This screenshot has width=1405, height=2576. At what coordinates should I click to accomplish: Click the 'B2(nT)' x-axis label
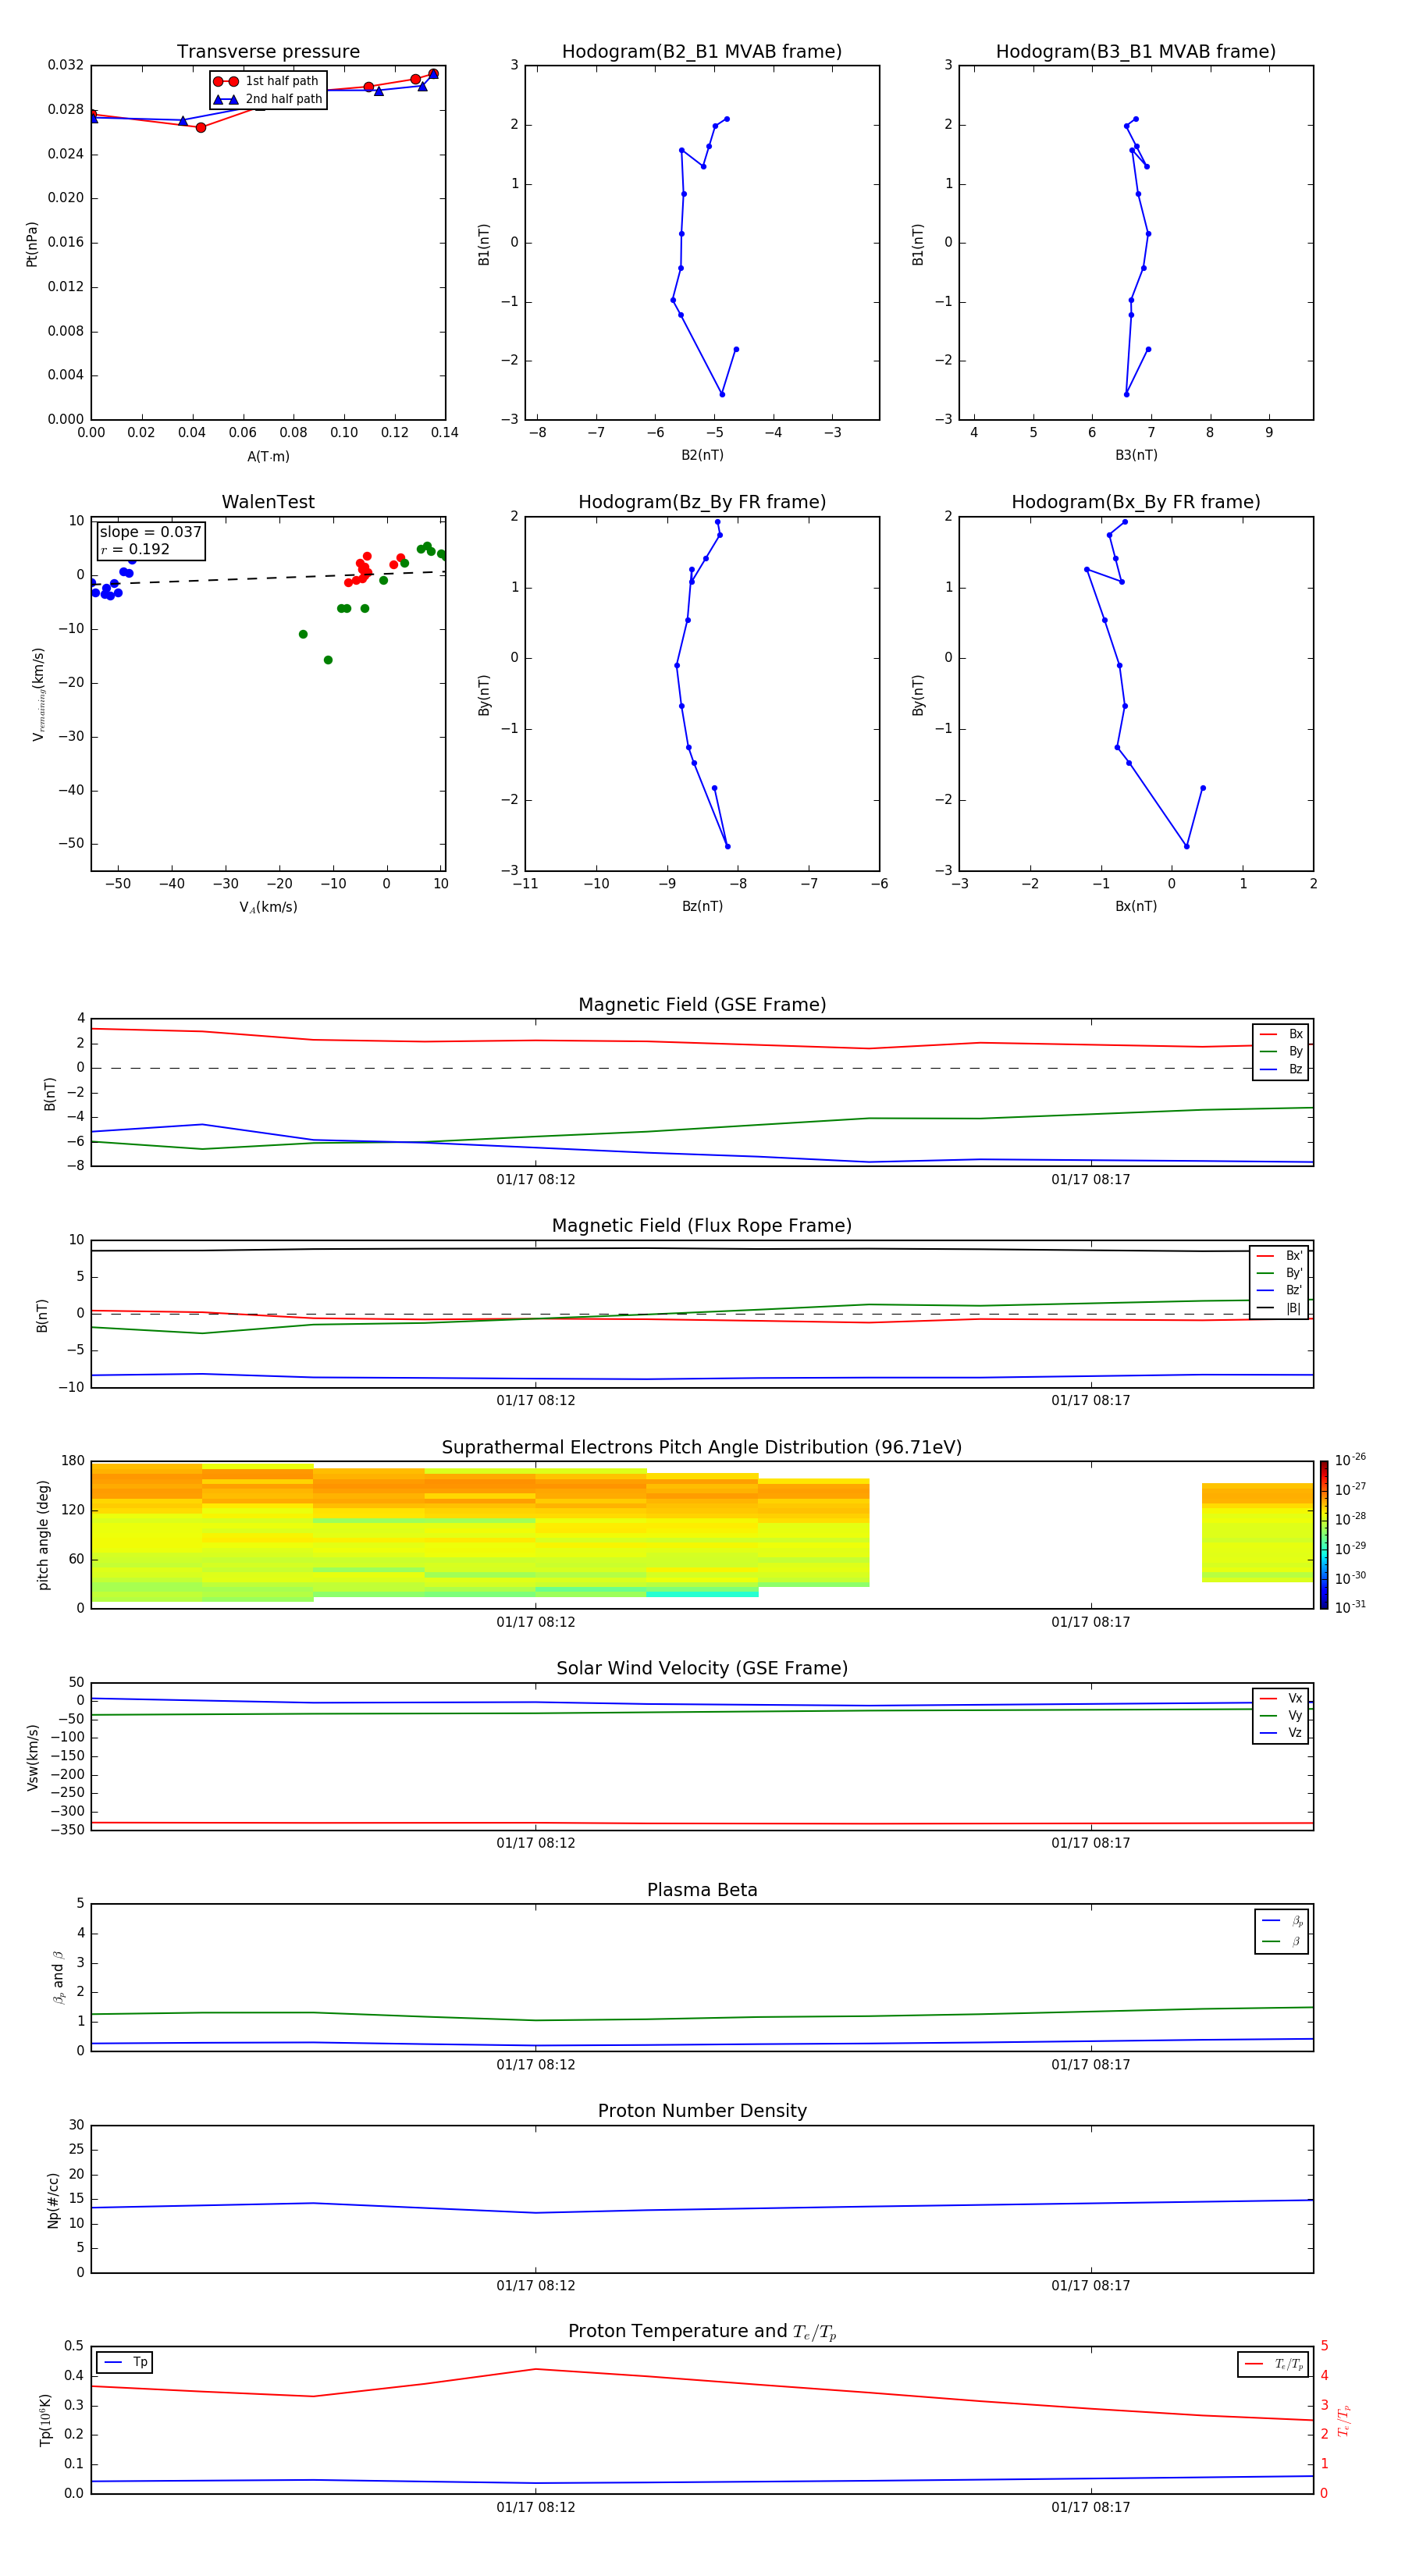[x=702, y=455]
